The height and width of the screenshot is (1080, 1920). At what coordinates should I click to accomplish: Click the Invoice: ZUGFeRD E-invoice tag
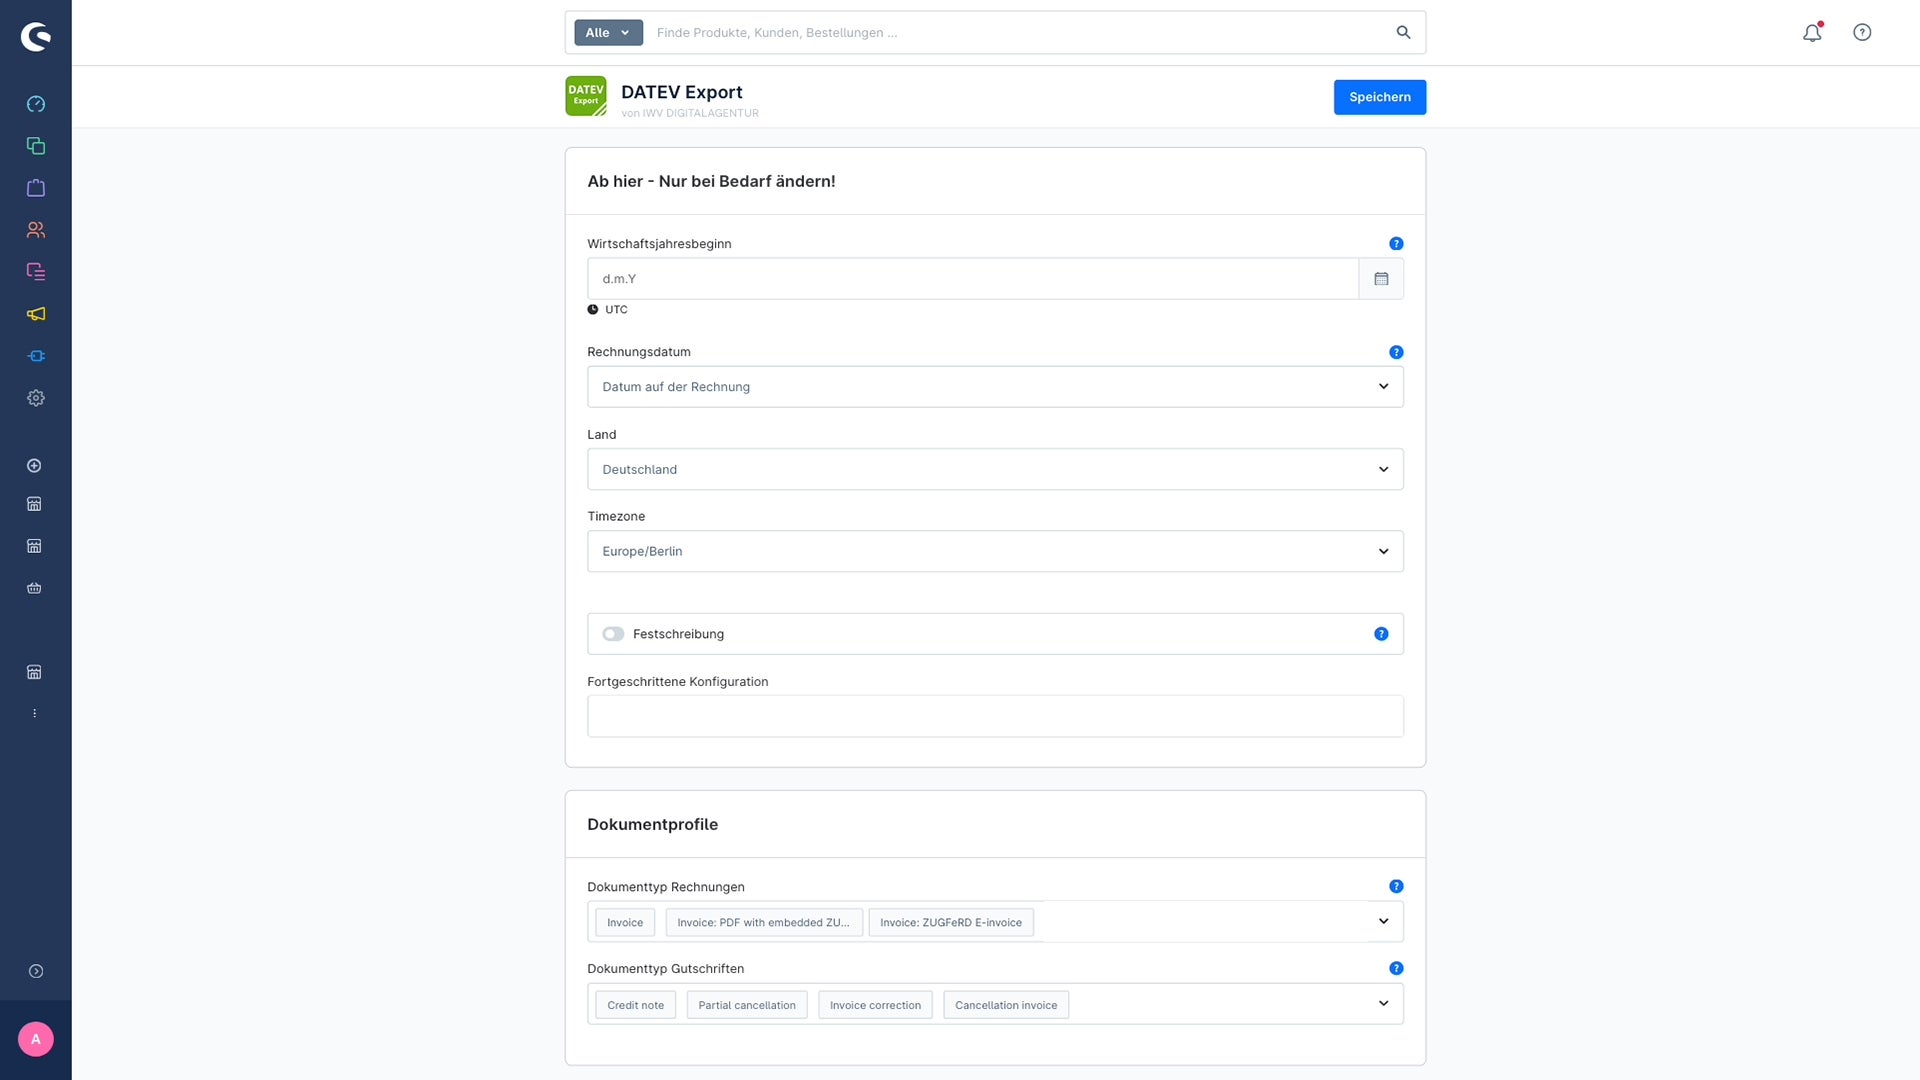(951, 923)
